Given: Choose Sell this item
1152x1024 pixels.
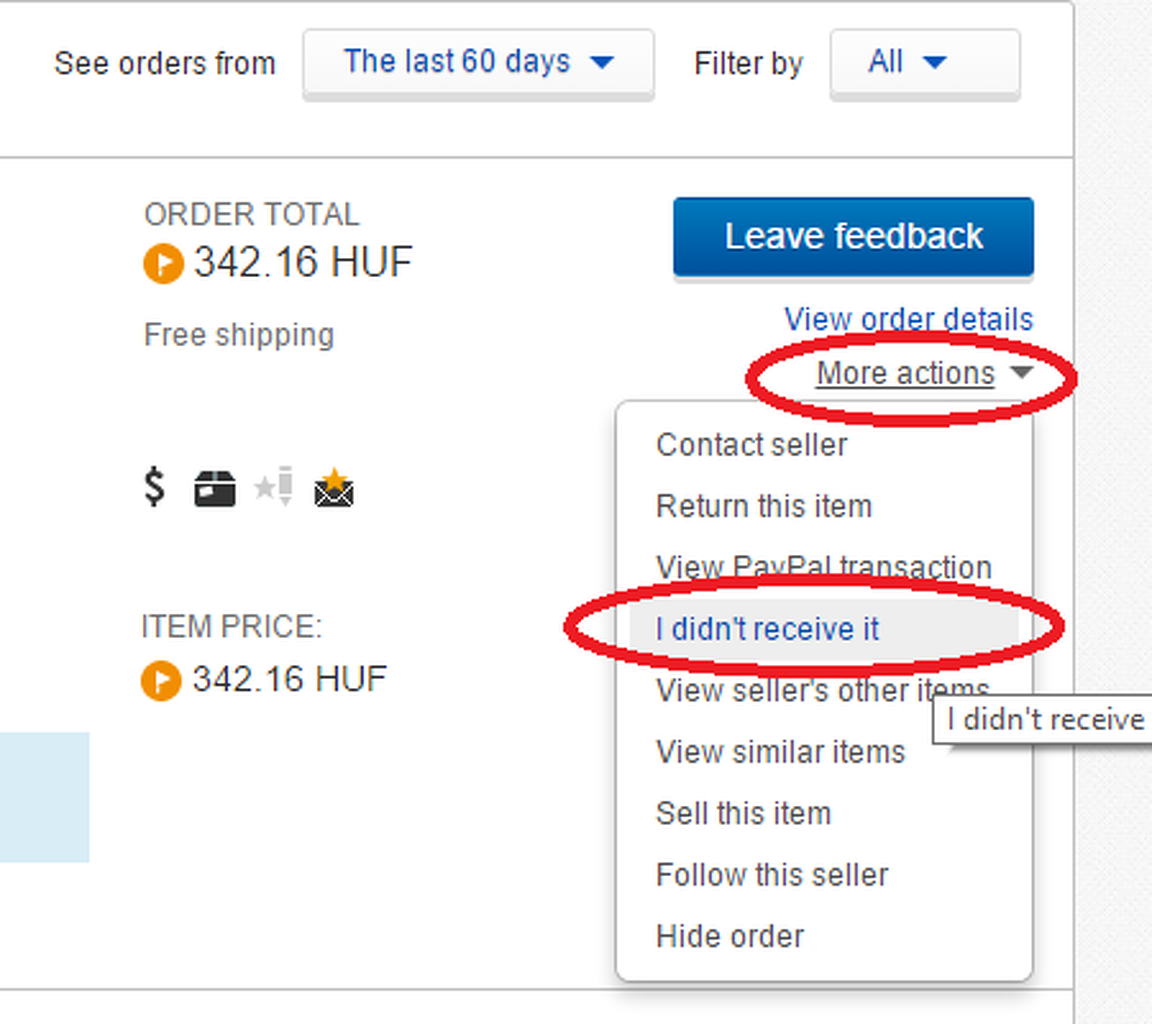Looking at the screenshot, I should click(743, 813).
